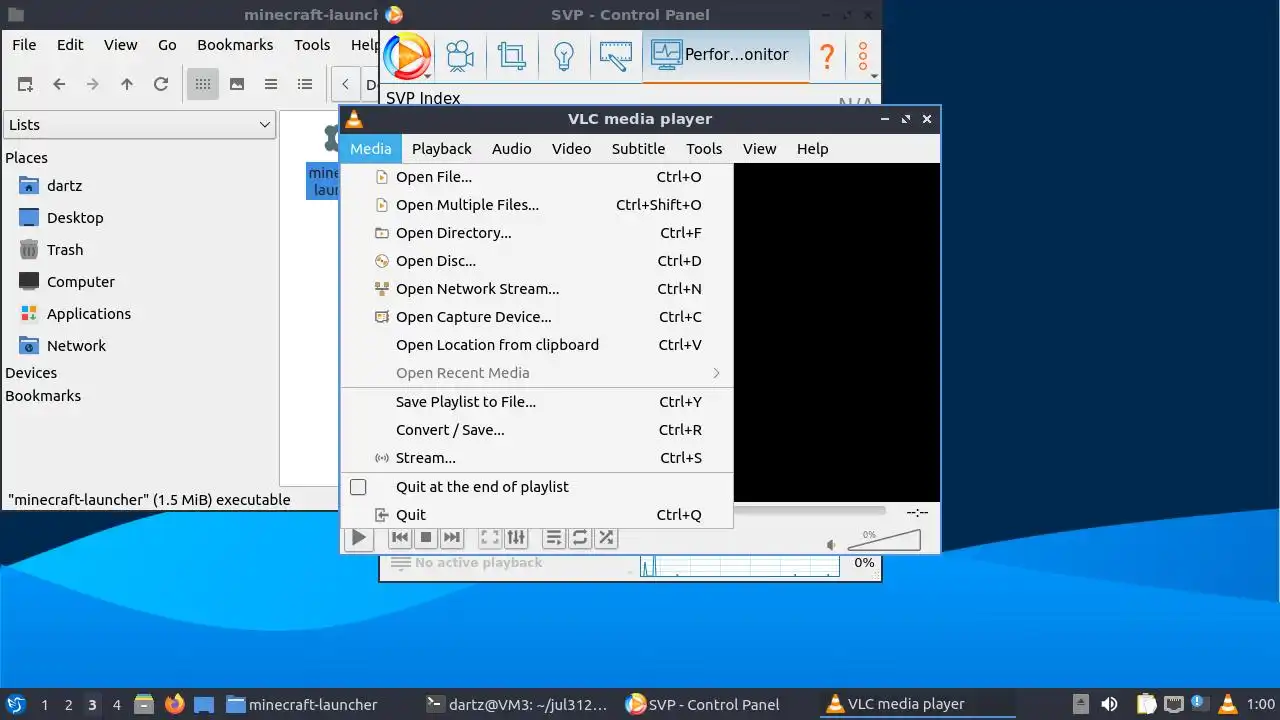Switch to SVP Performance monitor tab
The height and width of the screenshot is (720, 1280).
tap(726, 55)
